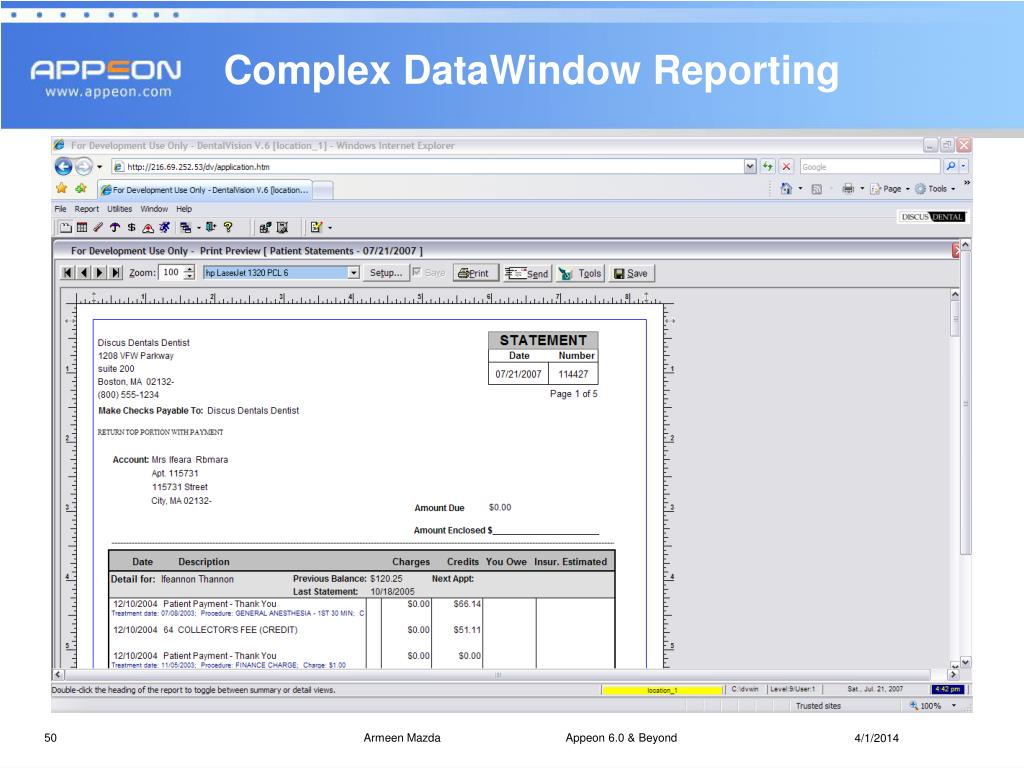
Task: Open the IE Tools menu dropdown
Action: pos(935,189)
